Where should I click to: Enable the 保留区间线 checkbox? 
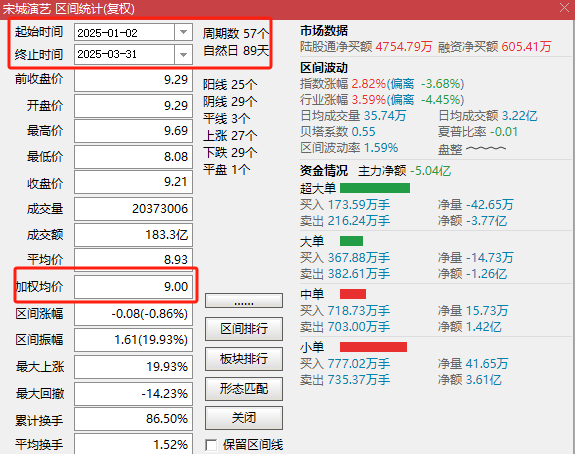(211, 445)
